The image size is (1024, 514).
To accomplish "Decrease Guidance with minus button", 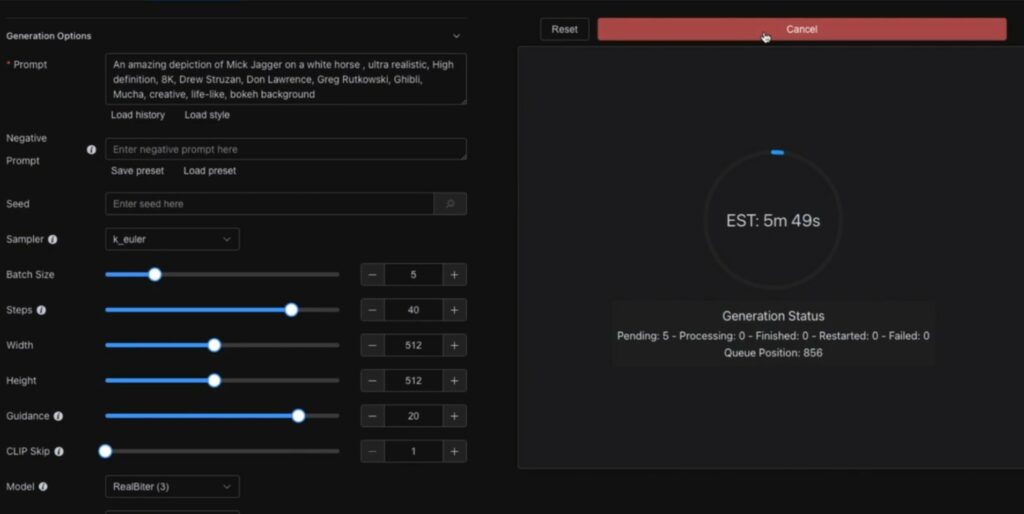I will 372,416.
